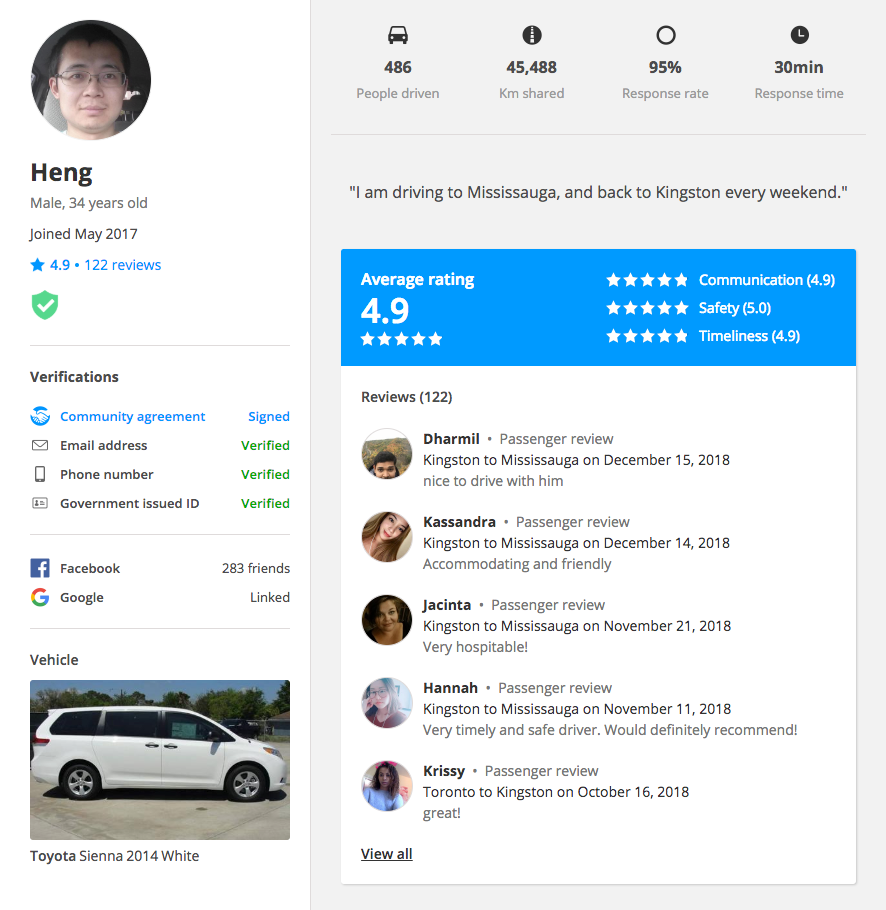Click Verified next to Phone number
The image size is (886, 910).
point(265,474)
